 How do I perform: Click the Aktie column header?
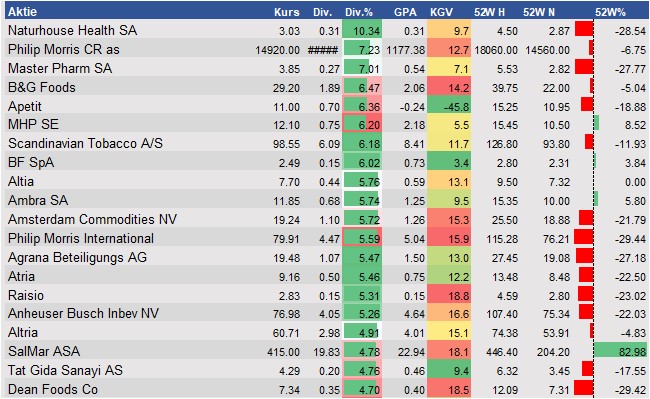pos(22,12)
